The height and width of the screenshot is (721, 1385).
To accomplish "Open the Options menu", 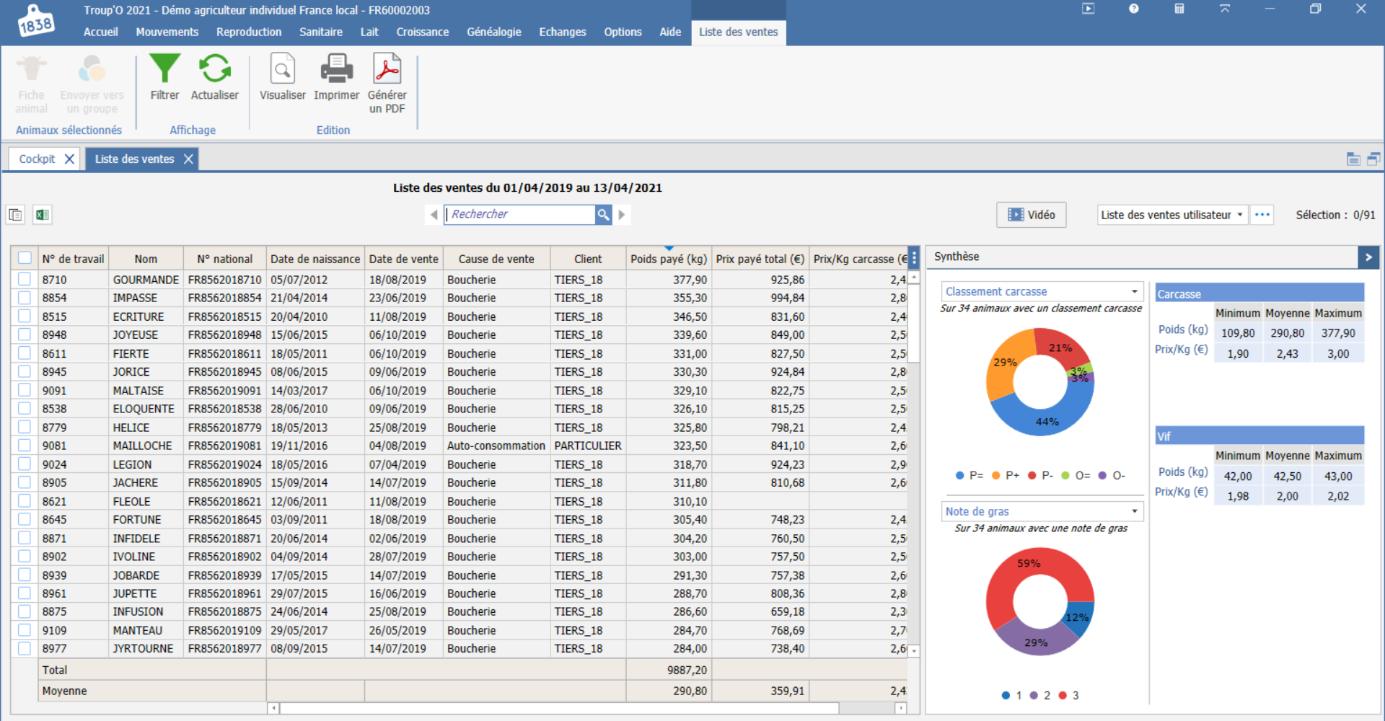I will tap(623, 32).
